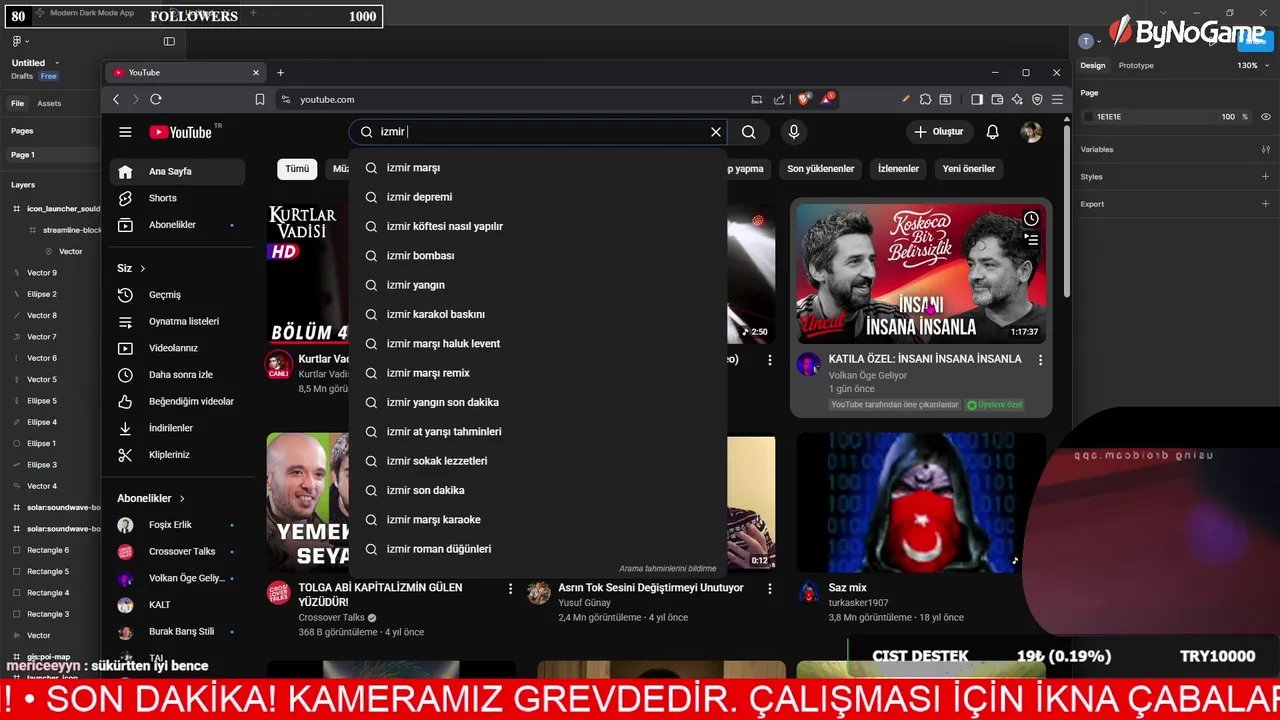
Task: Expand the Abonelikler subscriptions chevron
Action: pos(182,498)
